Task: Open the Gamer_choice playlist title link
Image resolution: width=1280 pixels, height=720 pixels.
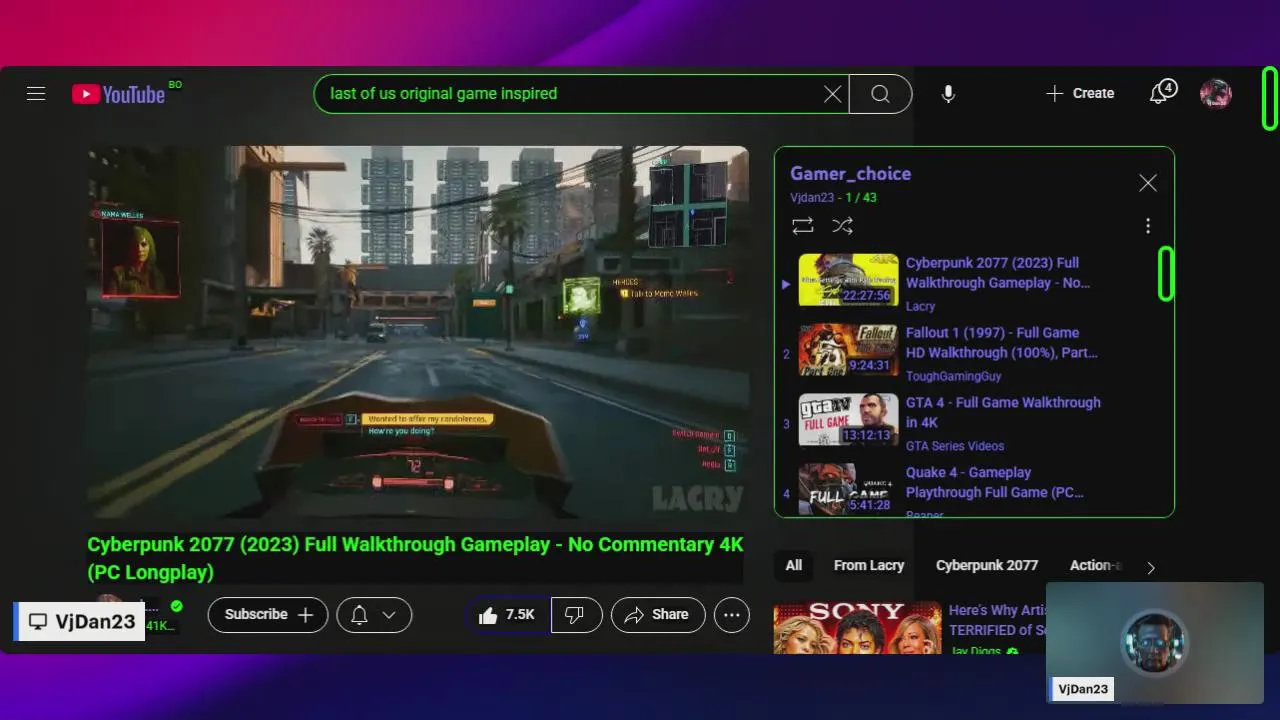Action: (850, 173)
